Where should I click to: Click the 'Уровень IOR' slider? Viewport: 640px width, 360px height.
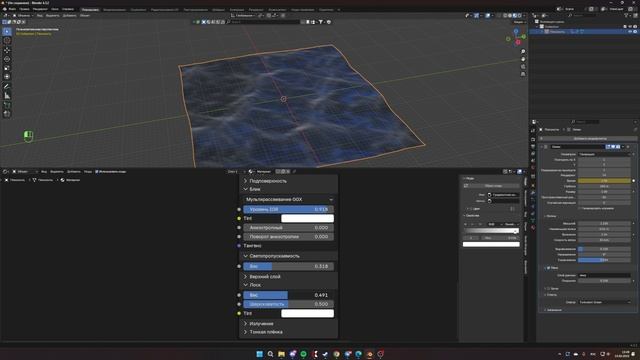pyautogui.click(x=289, y=209)
